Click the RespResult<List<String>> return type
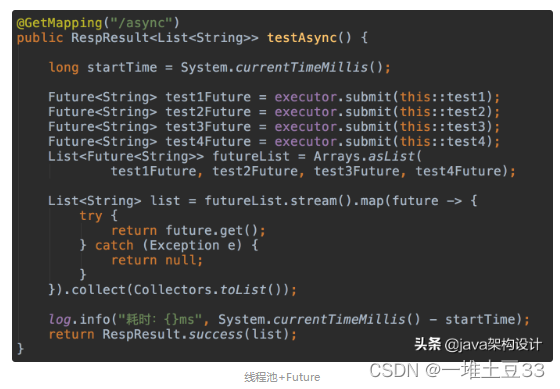Screen dimensions: 560x389 pyautogui.click(x=165, y=38)
